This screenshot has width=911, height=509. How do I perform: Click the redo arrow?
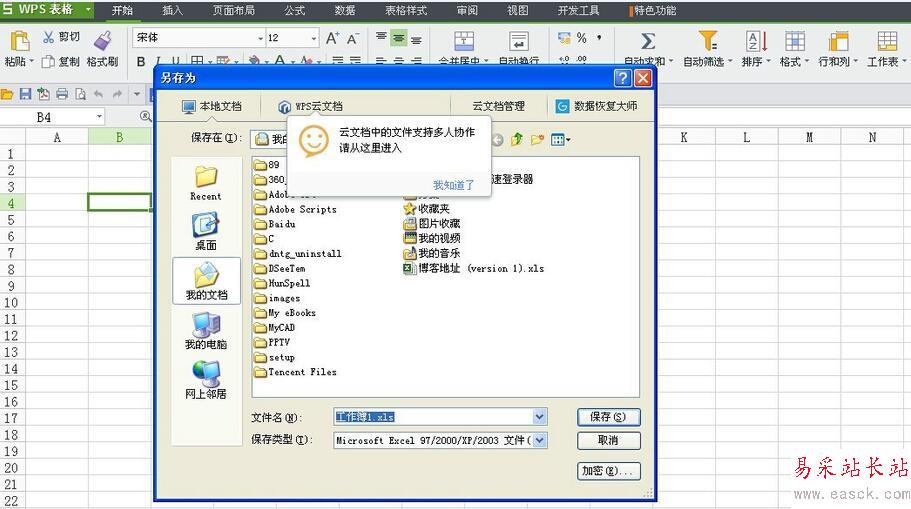click(117, 94)
